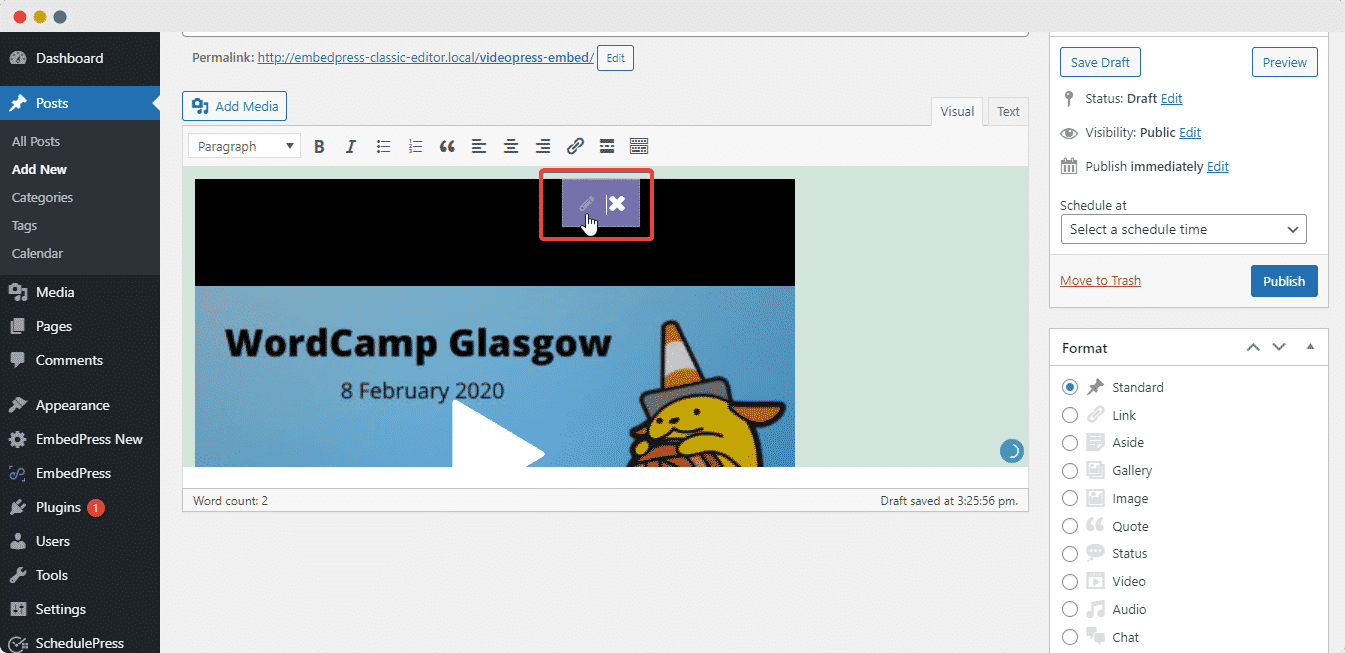Open Plugins menu
This screenshot has width=1345, height=653.
[80, 507]
